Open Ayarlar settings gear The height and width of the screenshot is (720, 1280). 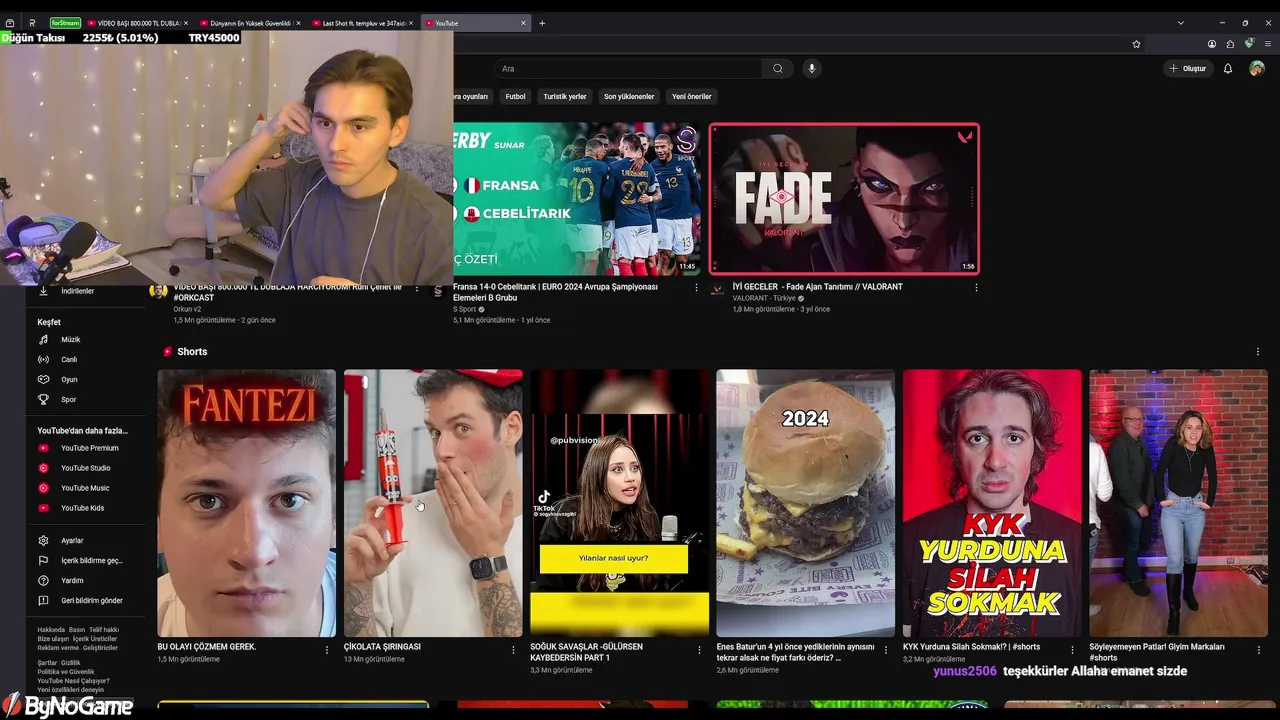click(x=43, y=541)
